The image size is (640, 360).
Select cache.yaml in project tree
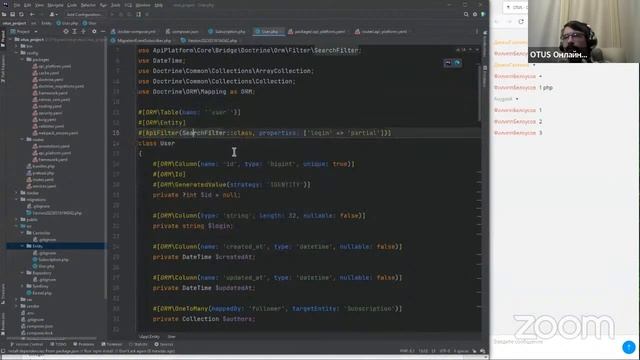(46, 73)
